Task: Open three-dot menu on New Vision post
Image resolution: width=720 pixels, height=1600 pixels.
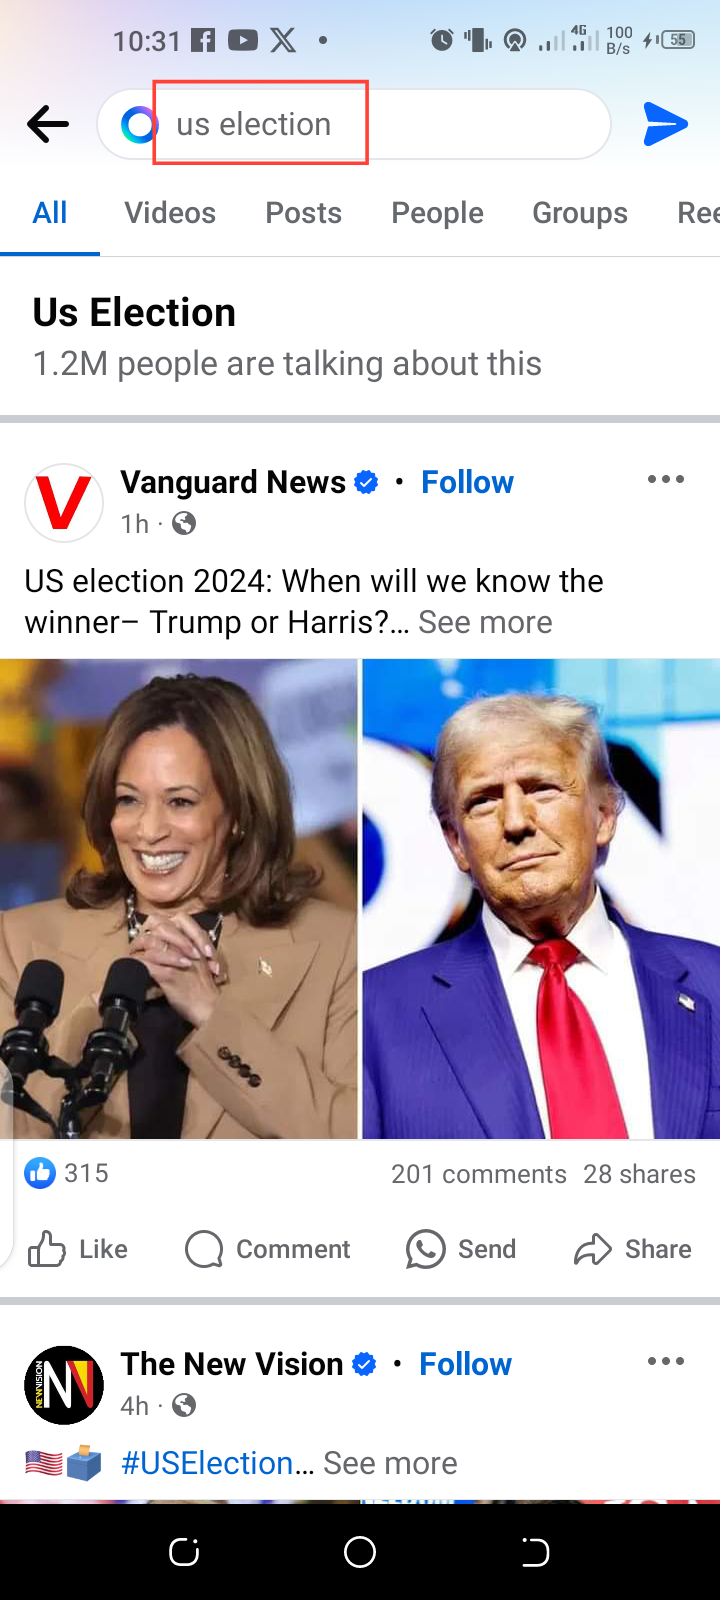Action: 666,1361
